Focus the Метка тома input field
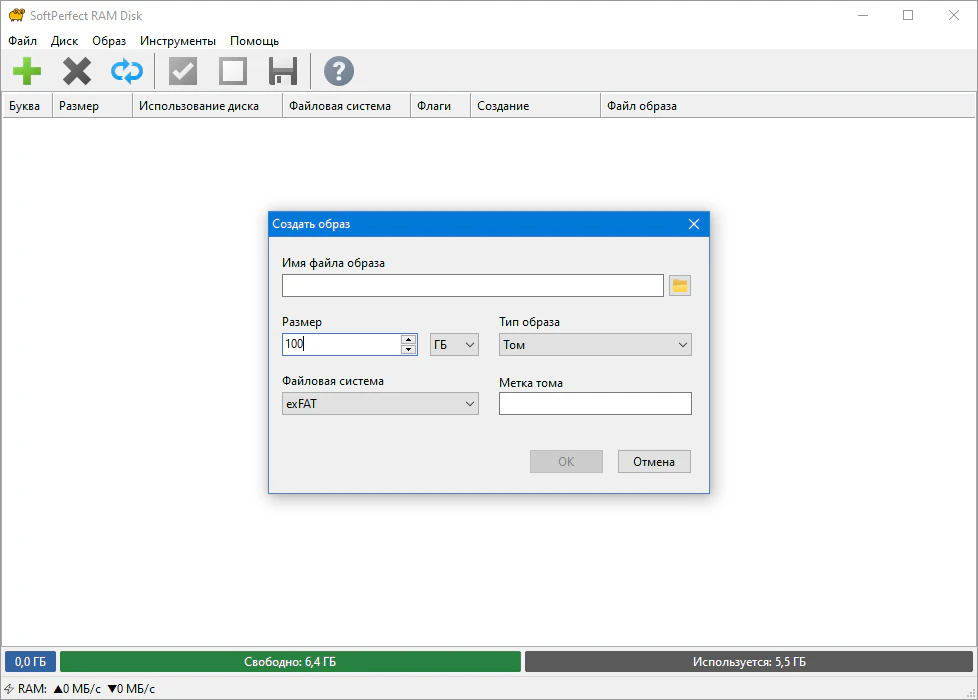978x700 pixels. pyautogui.click(x=595, y=404)
